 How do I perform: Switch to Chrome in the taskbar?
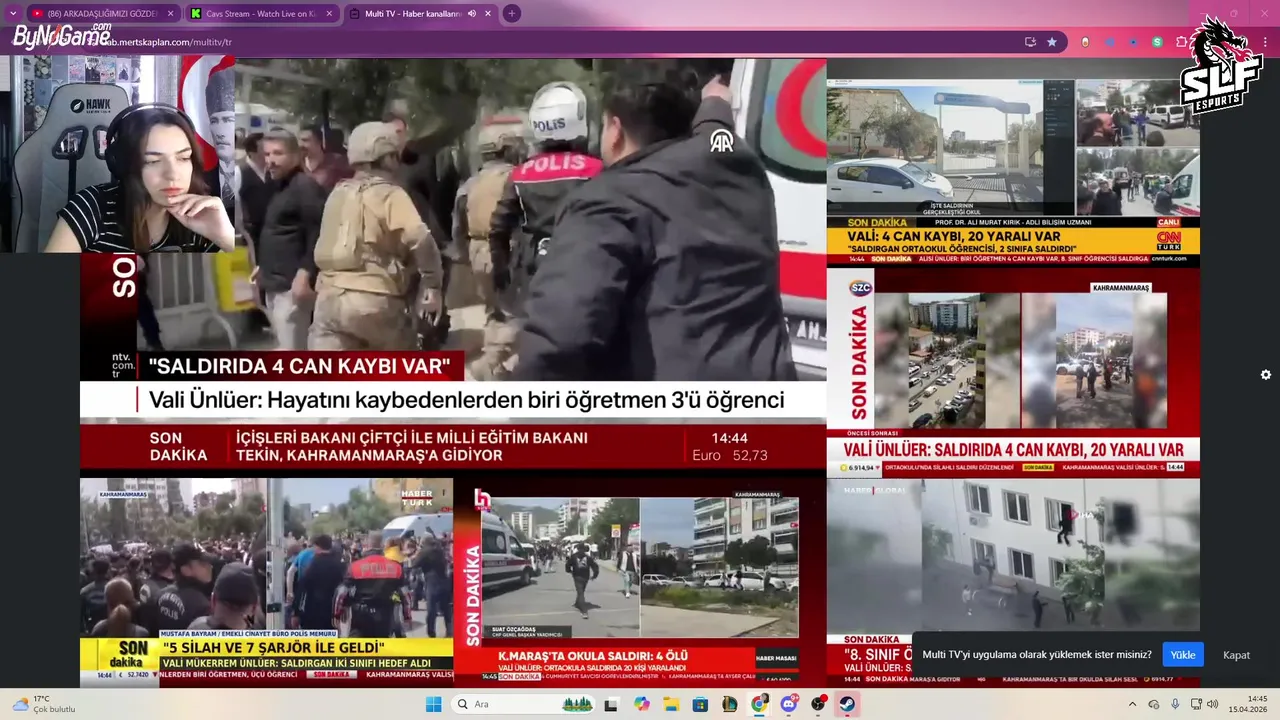pos(760,704)
